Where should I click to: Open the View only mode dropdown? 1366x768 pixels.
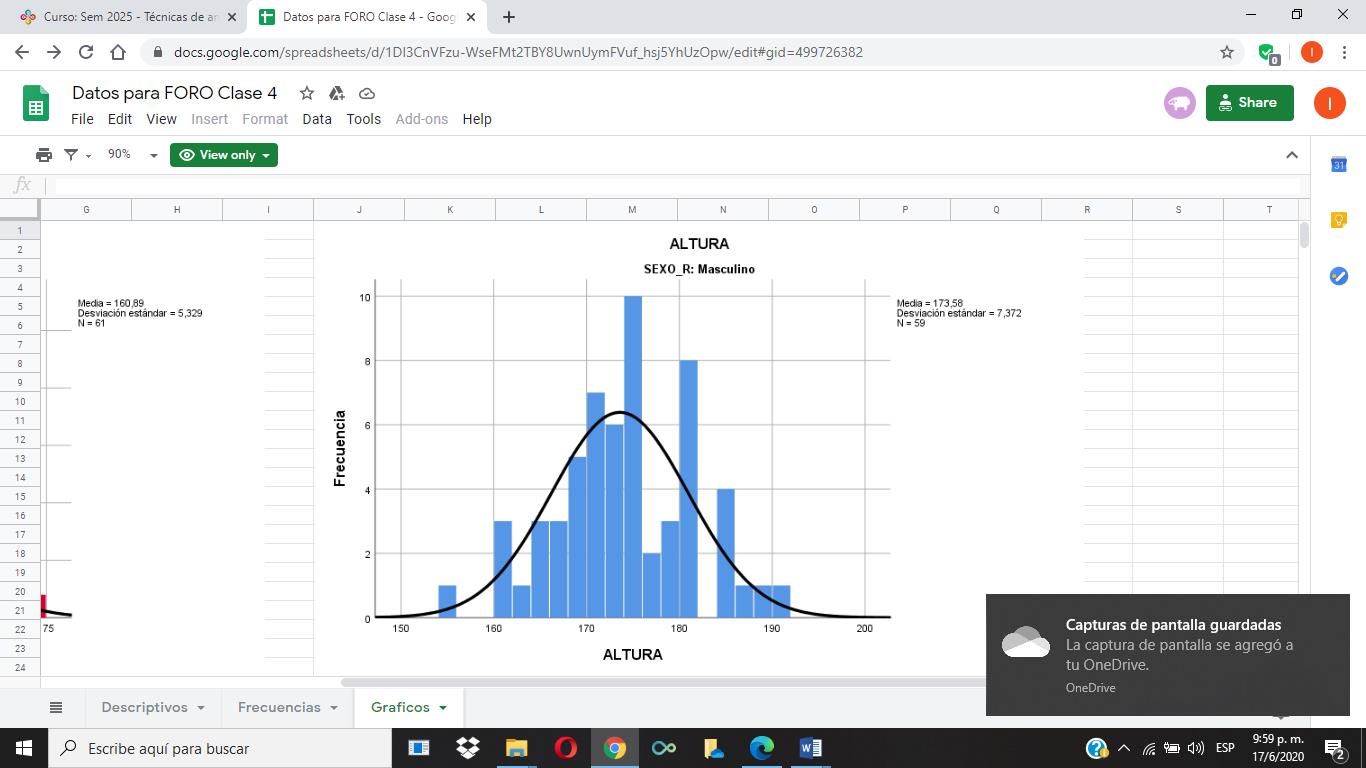coord(224,155)
